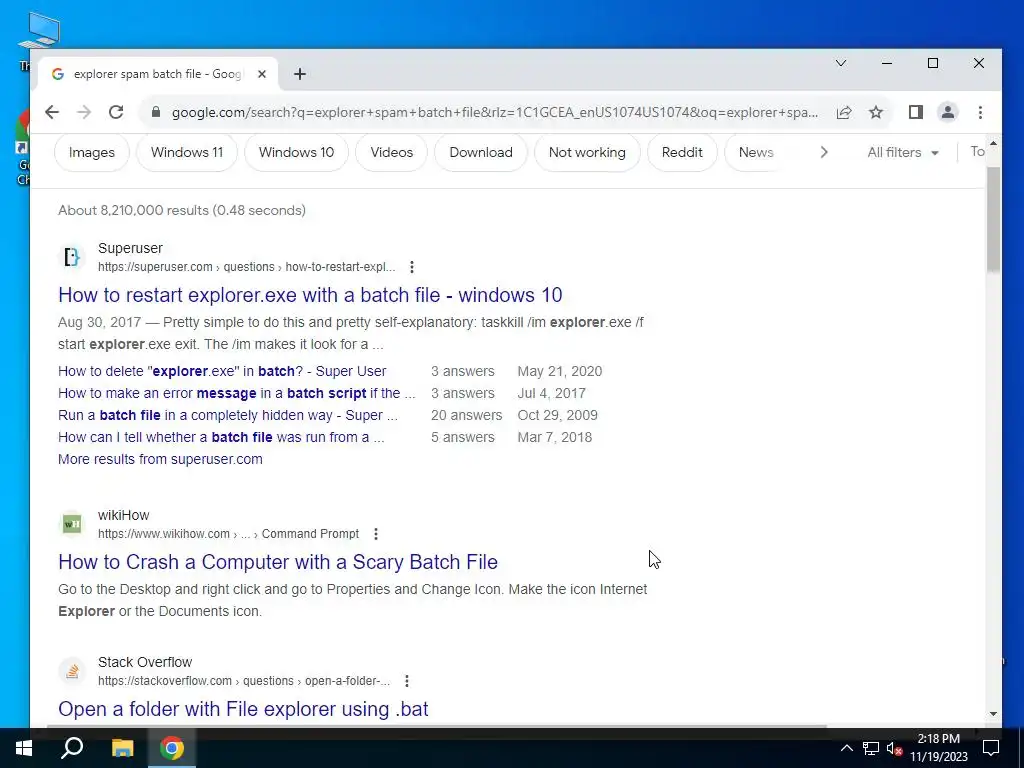
Task: Show hidden system tray icons
Action: 846,748
